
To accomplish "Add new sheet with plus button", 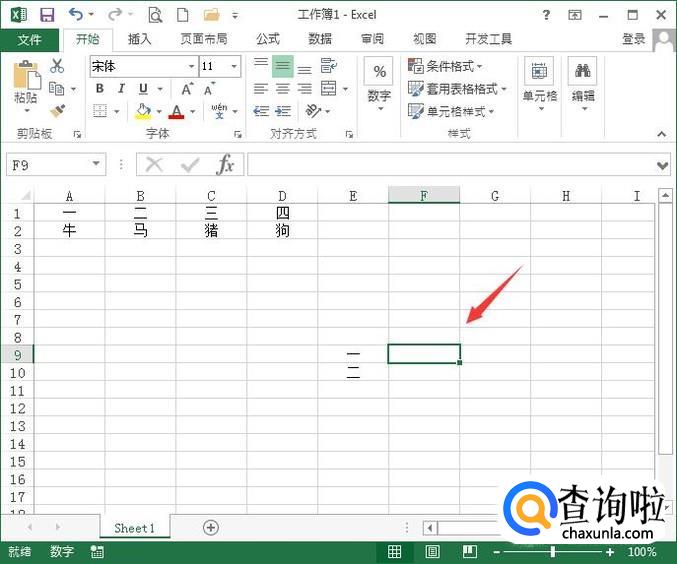I will click(x=211, y=527).
